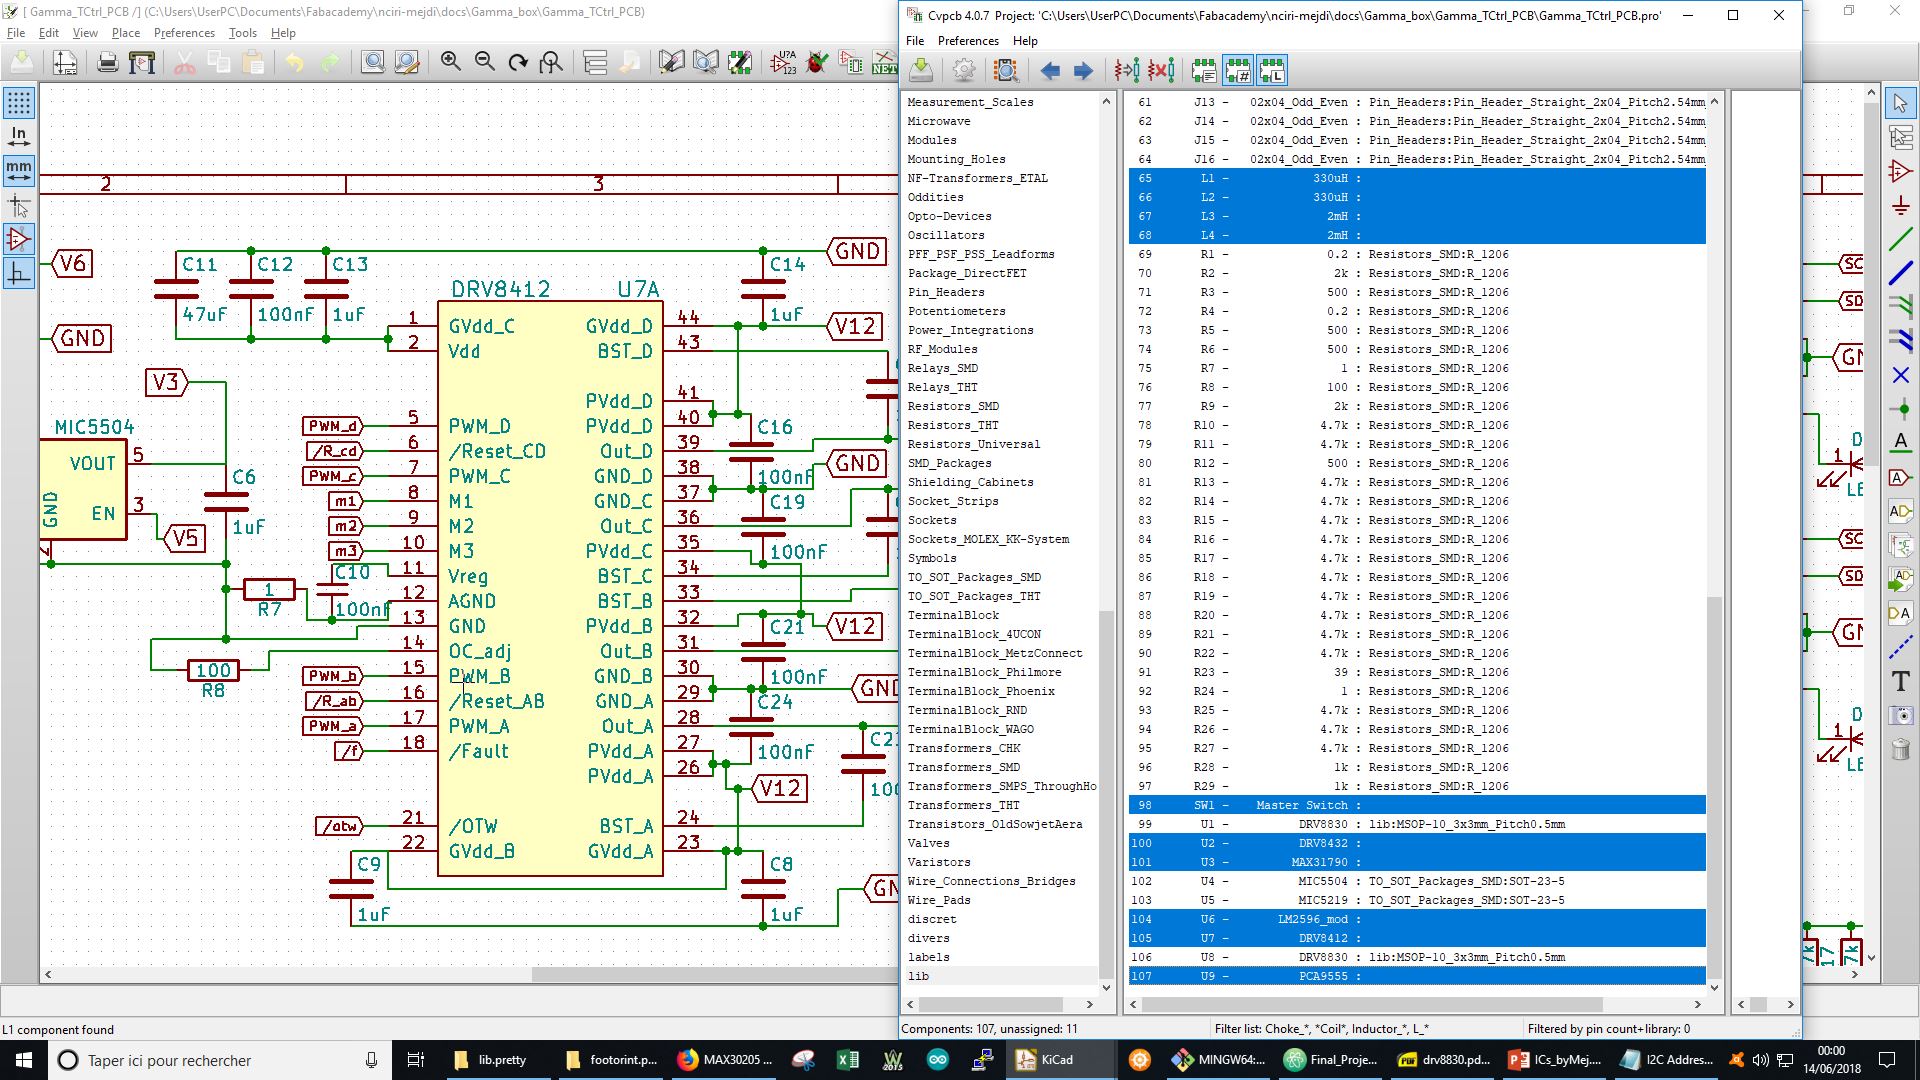Click the generate netlist NET icon
This screenshot has height=1080, width=1920.
coord(884,63)
